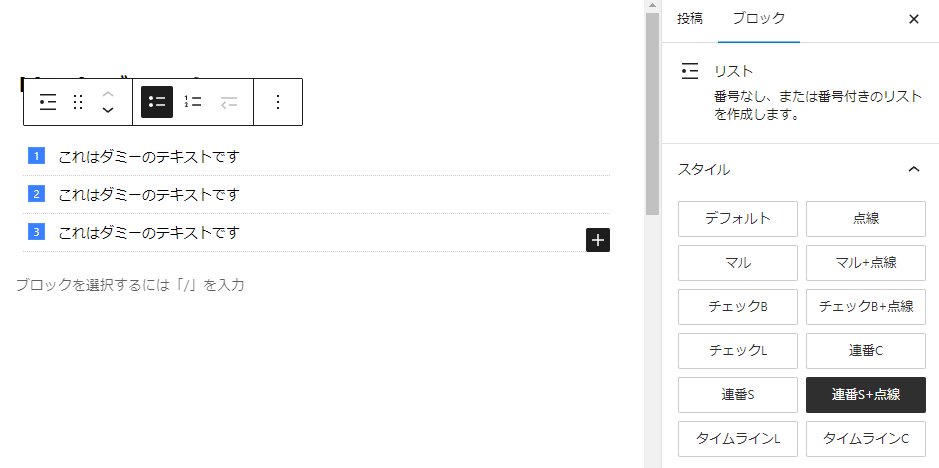939x468 pixels.
Task: Collapse the スタイル panel chevron
Action: 913,170
